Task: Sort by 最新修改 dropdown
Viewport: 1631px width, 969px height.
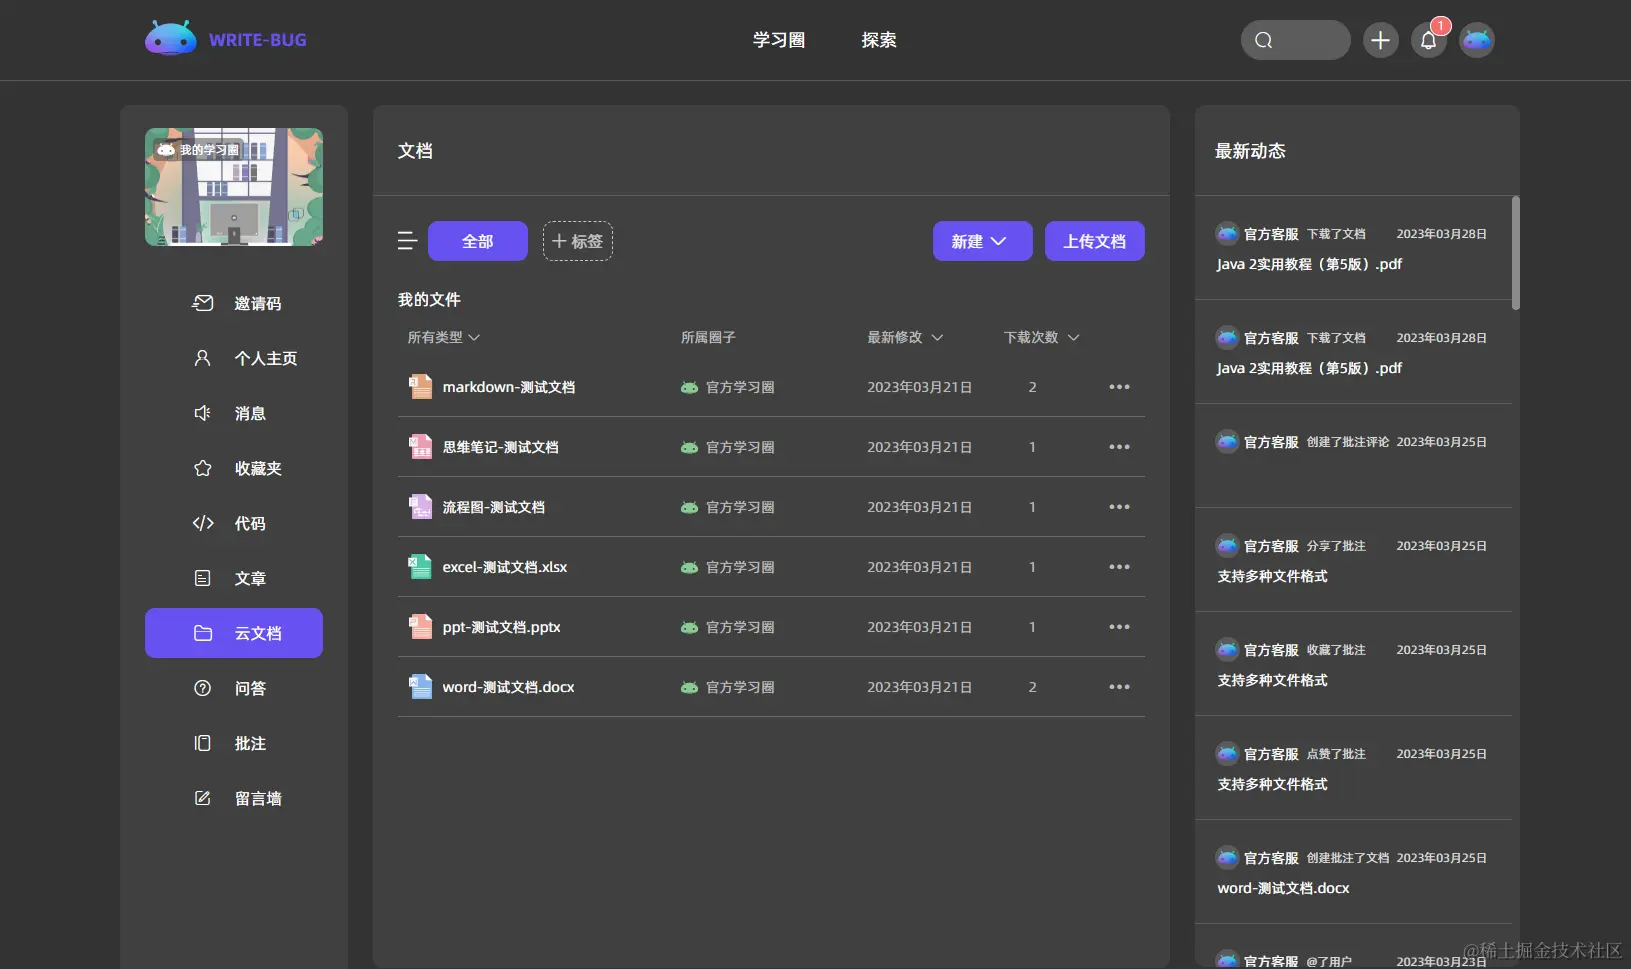Action: 905,338
